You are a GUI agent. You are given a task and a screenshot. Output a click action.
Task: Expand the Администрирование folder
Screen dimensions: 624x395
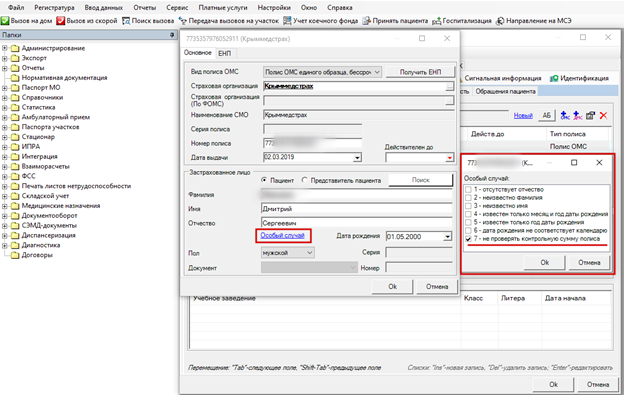(x=5, y=48)
